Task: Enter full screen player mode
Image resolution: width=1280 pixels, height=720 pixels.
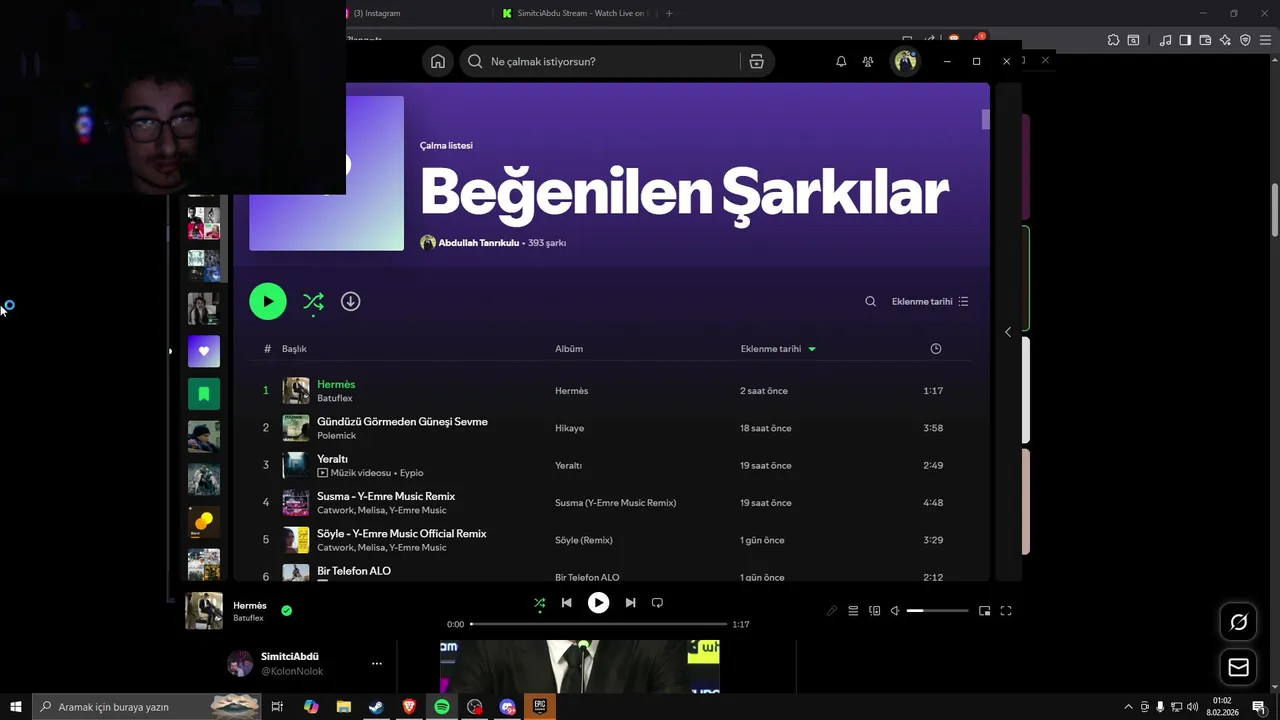Action: coord(1006,611)
